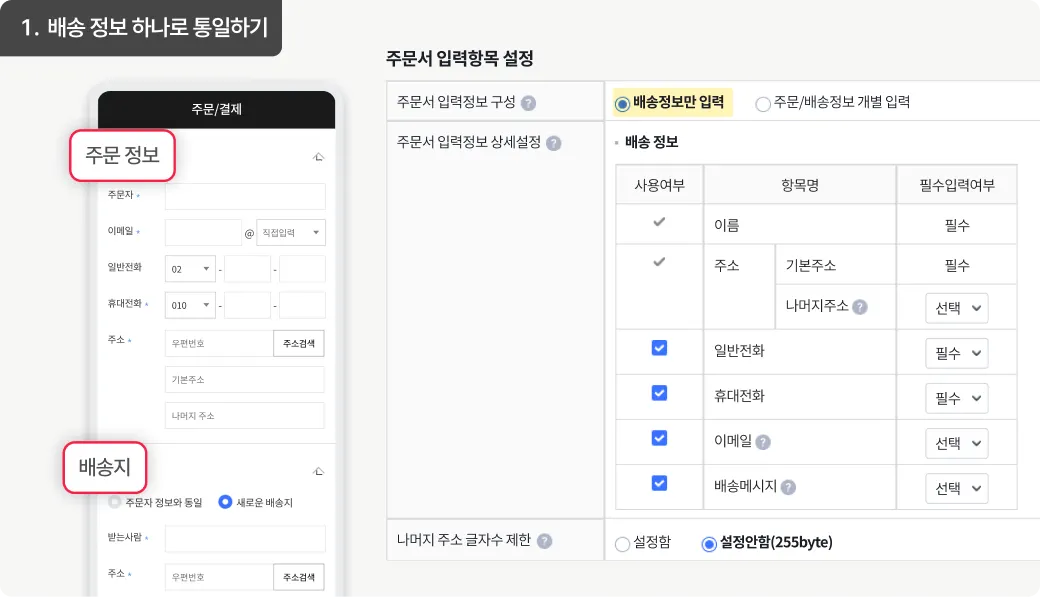This screenshot has width=1040, height=597.
Task: Choose 새로운 배송지 radio in phone preview
Action: coord(226,502)
